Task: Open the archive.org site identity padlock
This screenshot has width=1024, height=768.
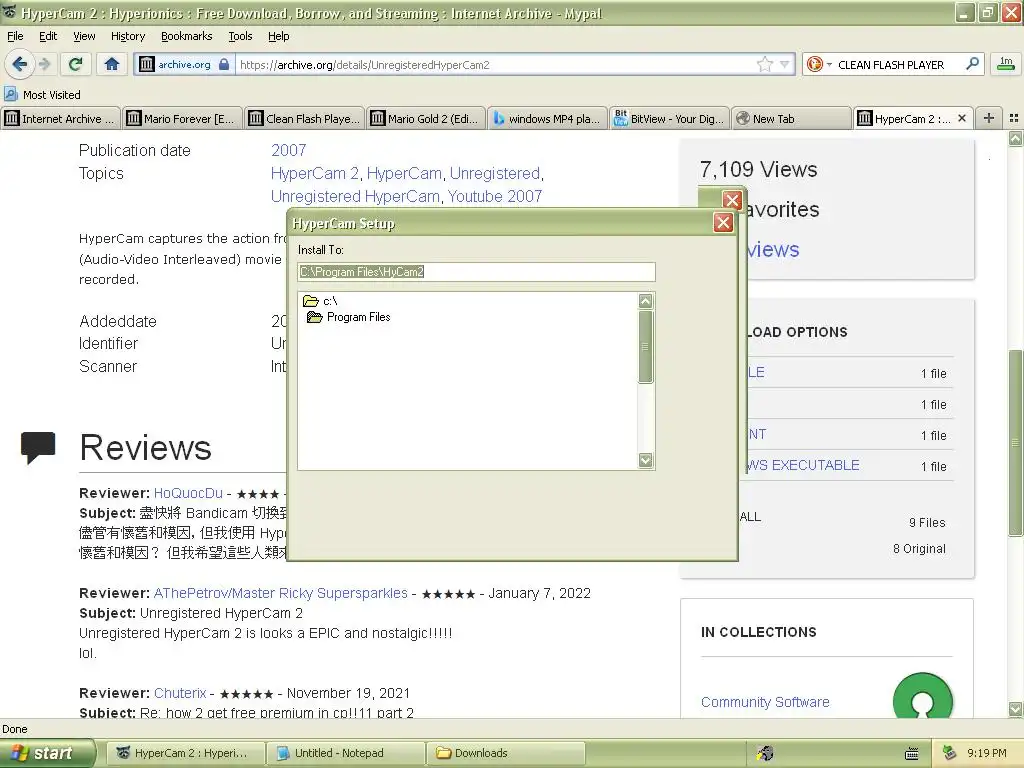Action: [224, 64]
